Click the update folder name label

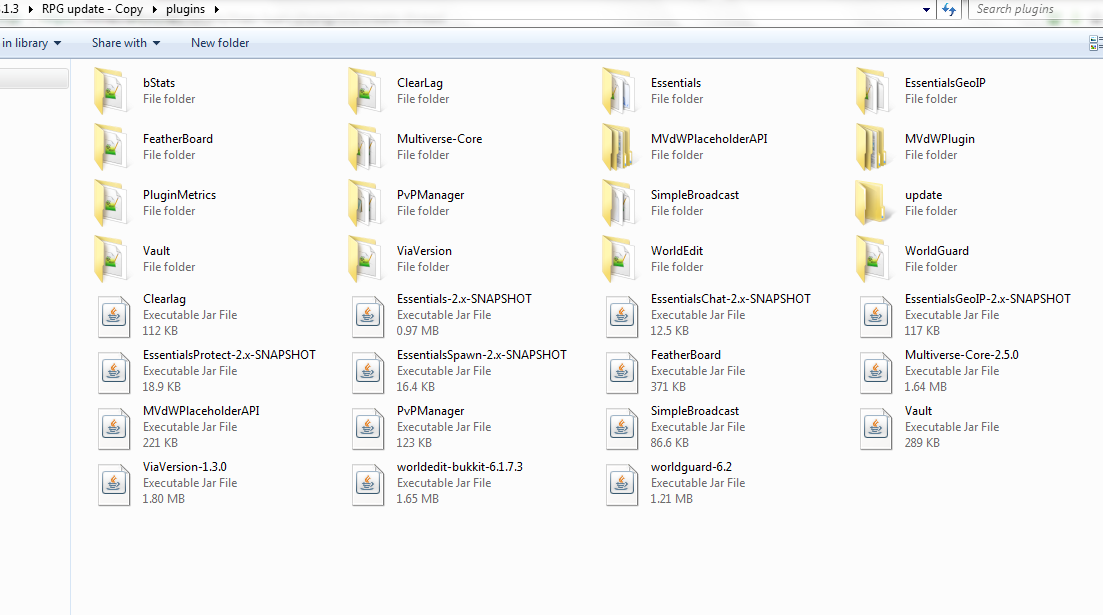pyautogui.click(x=924, y=195)
